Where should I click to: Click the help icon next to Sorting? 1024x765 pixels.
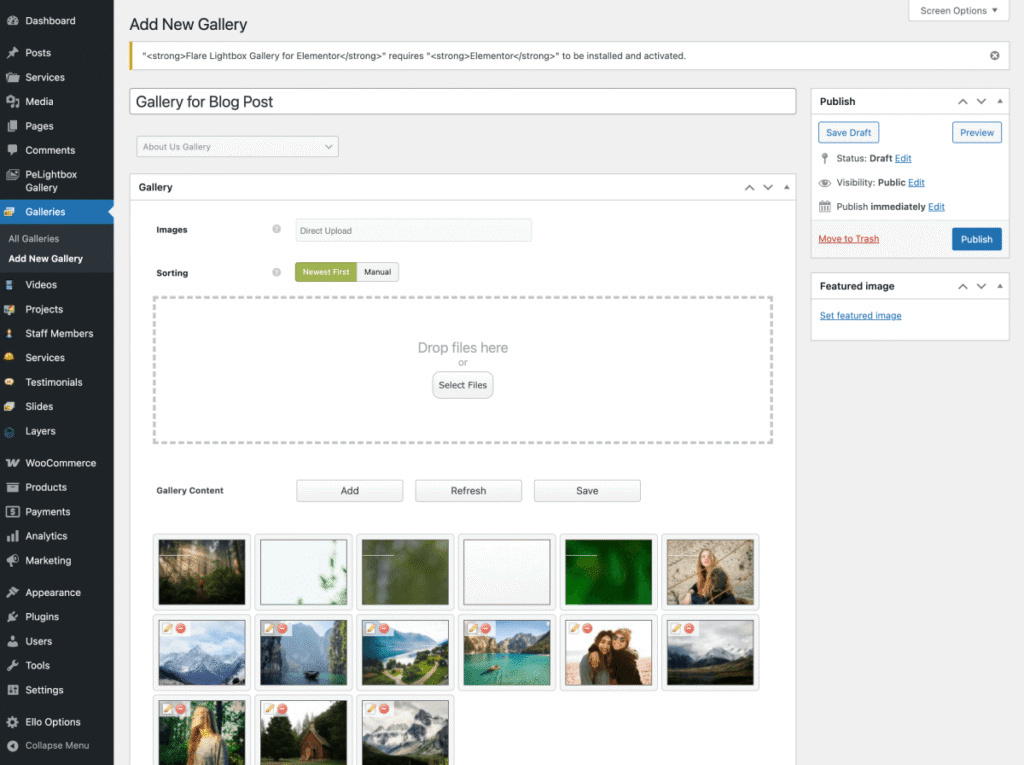point(277,272)
